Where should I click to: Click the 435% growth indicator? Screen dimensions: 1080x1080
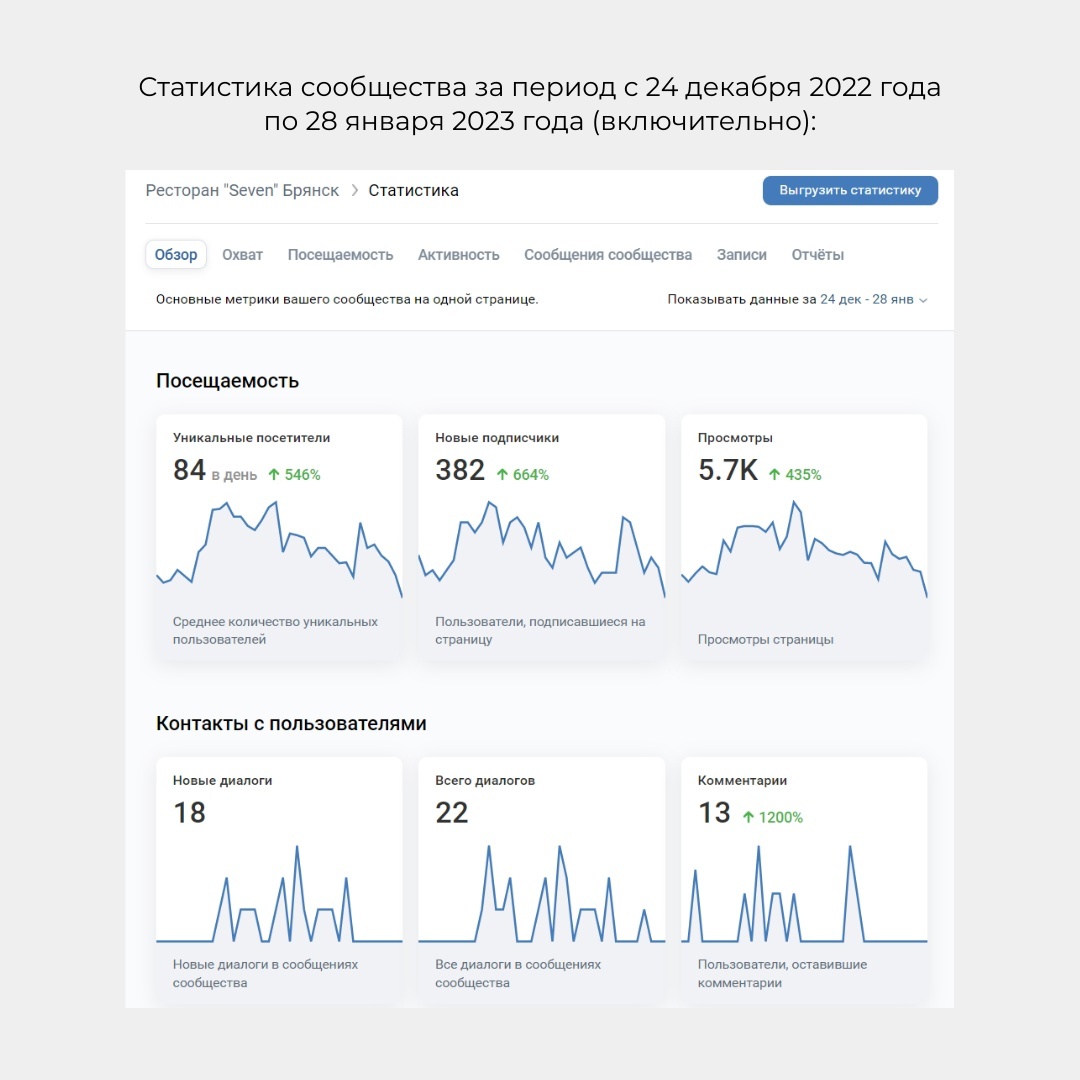tap(795, 475)
